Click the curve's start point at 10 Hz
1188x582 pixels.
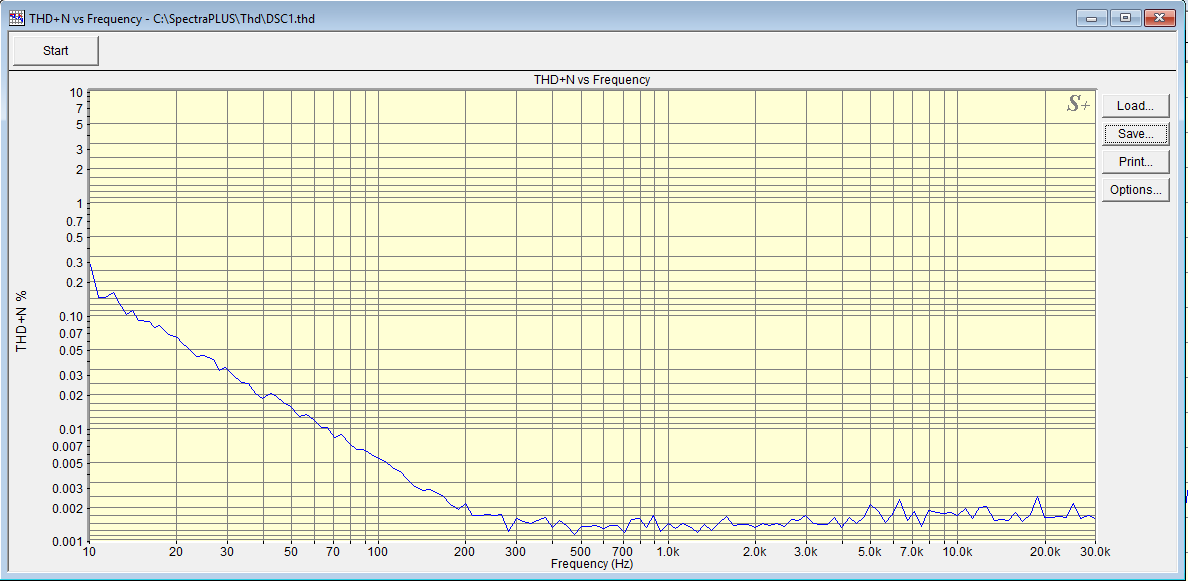[90, 262]
